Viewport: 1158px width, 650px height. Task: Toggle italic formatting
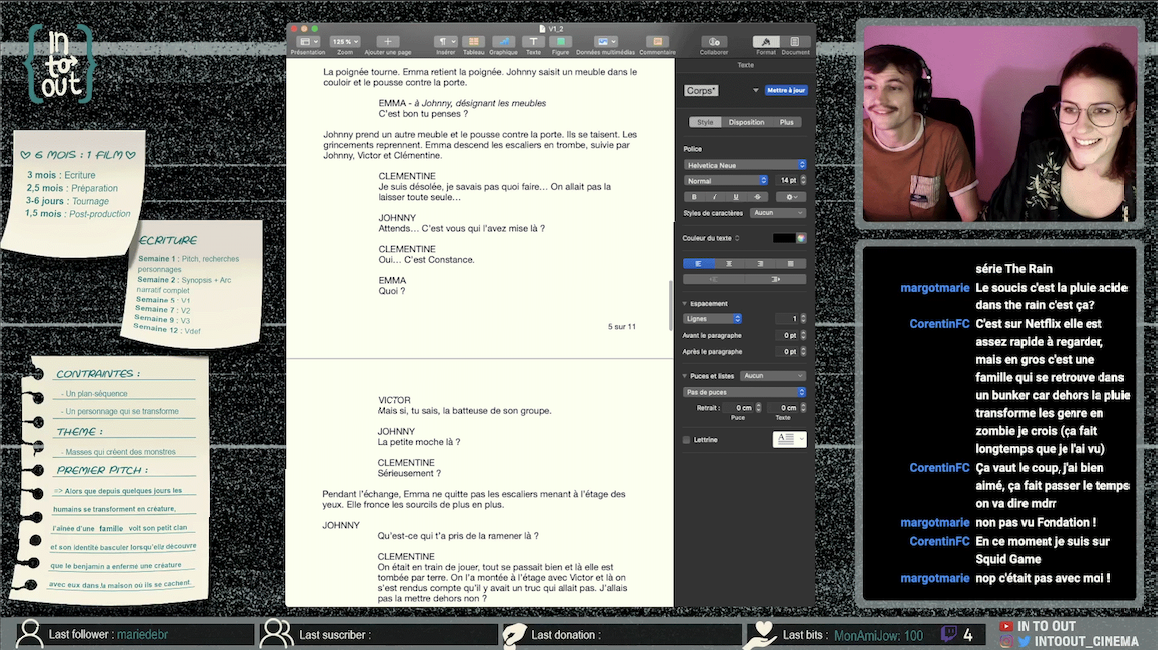[715, 197]
